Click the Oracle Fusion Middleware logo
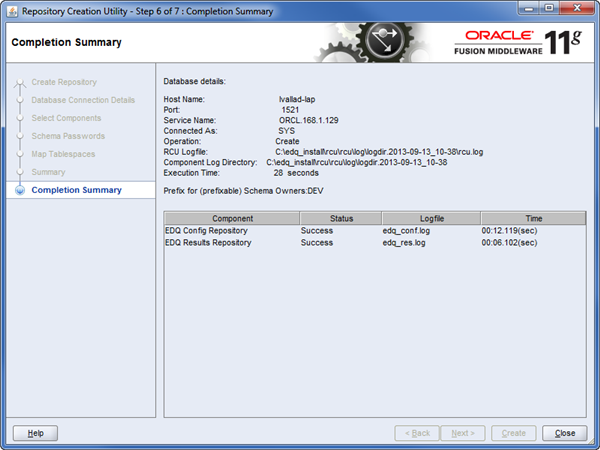 pos(518,42)
